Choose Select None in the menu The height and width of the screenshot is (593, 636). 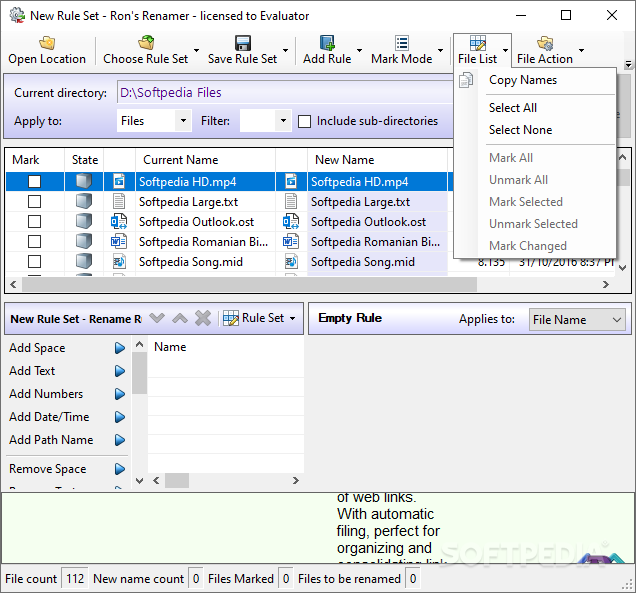[535, 130]
